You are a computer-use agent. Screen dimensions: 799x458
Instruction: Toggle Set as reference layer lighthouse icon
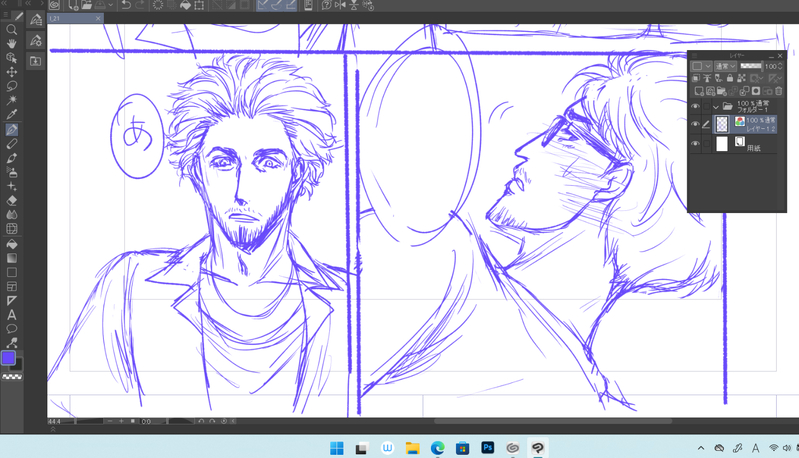pos(707,78)
